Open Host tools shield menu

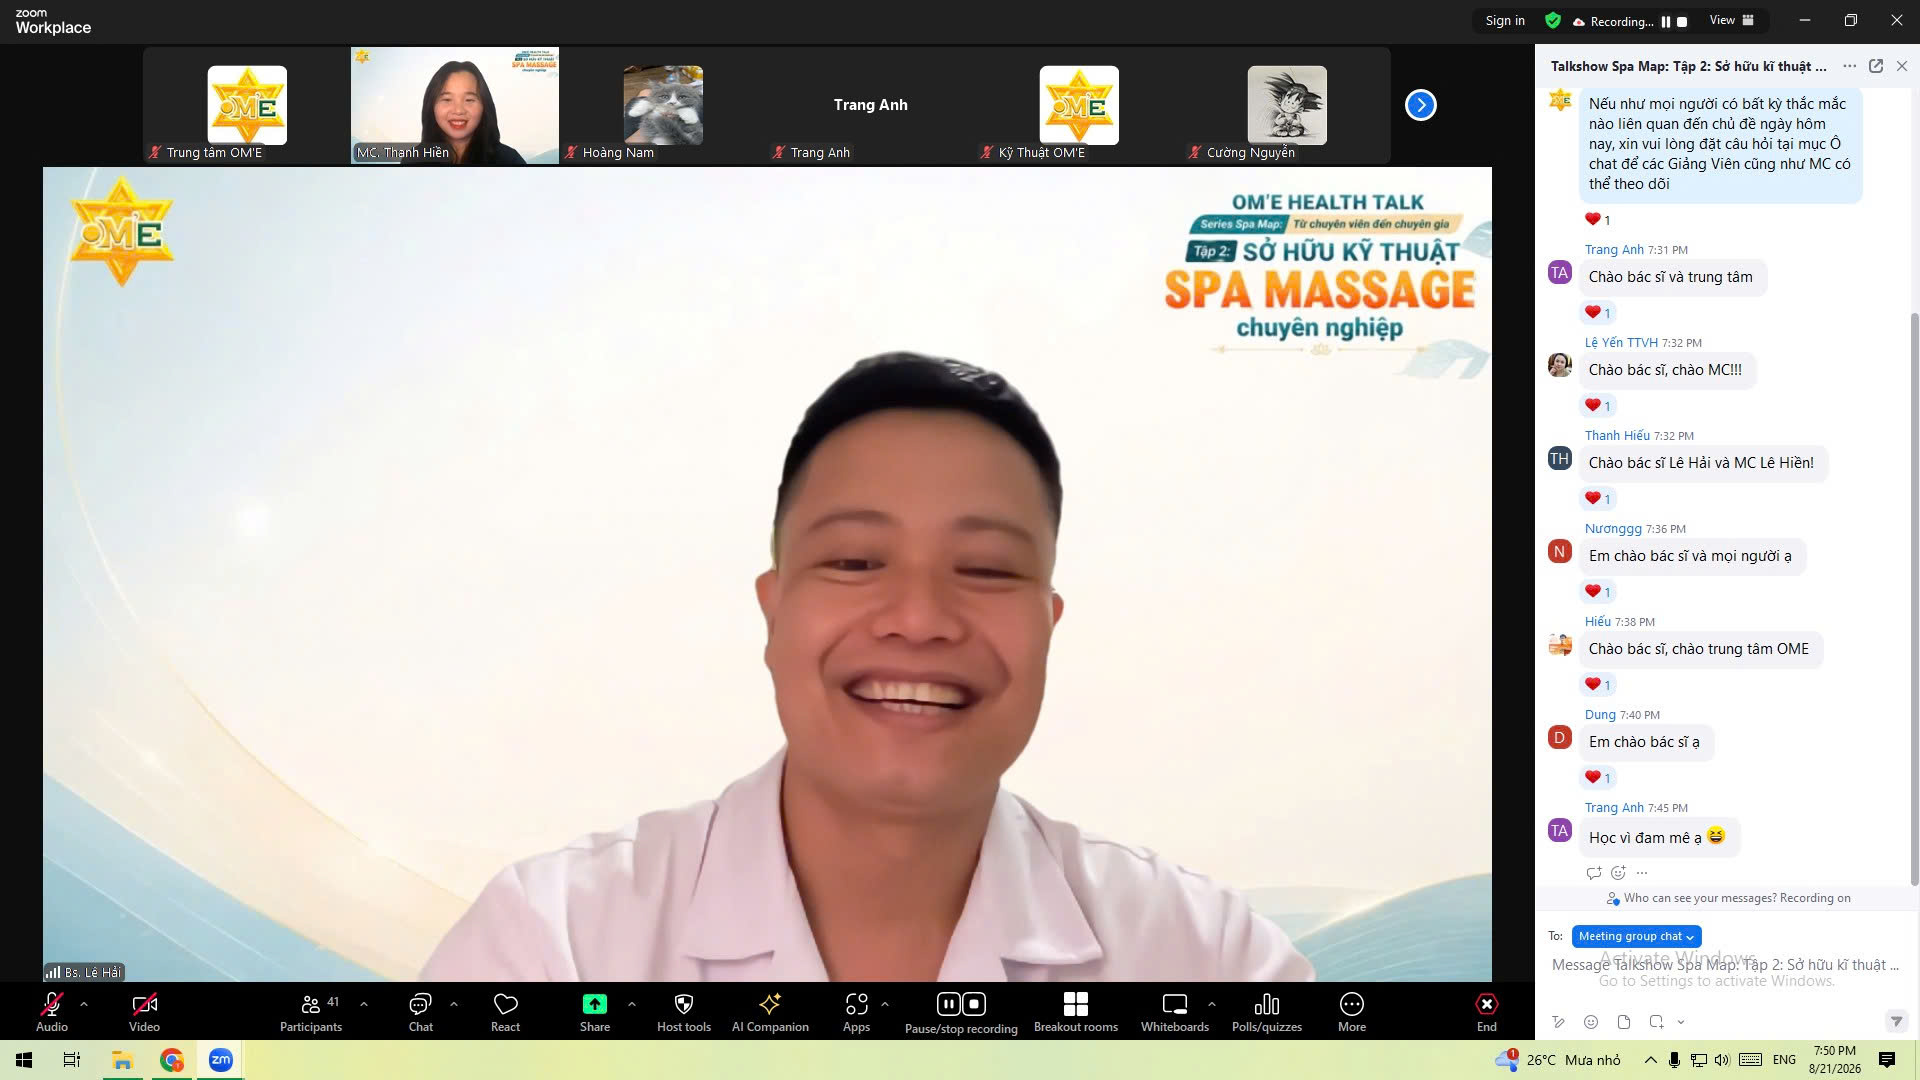pos(684,1012)
